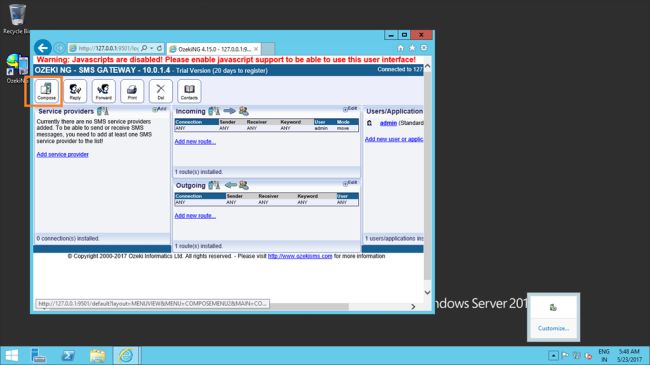Image resolution: width=650 pixels, height=365 pixels.
Task: Click the browser Forward arrow button
Action: pyautogui.click(x=59, y=48)
